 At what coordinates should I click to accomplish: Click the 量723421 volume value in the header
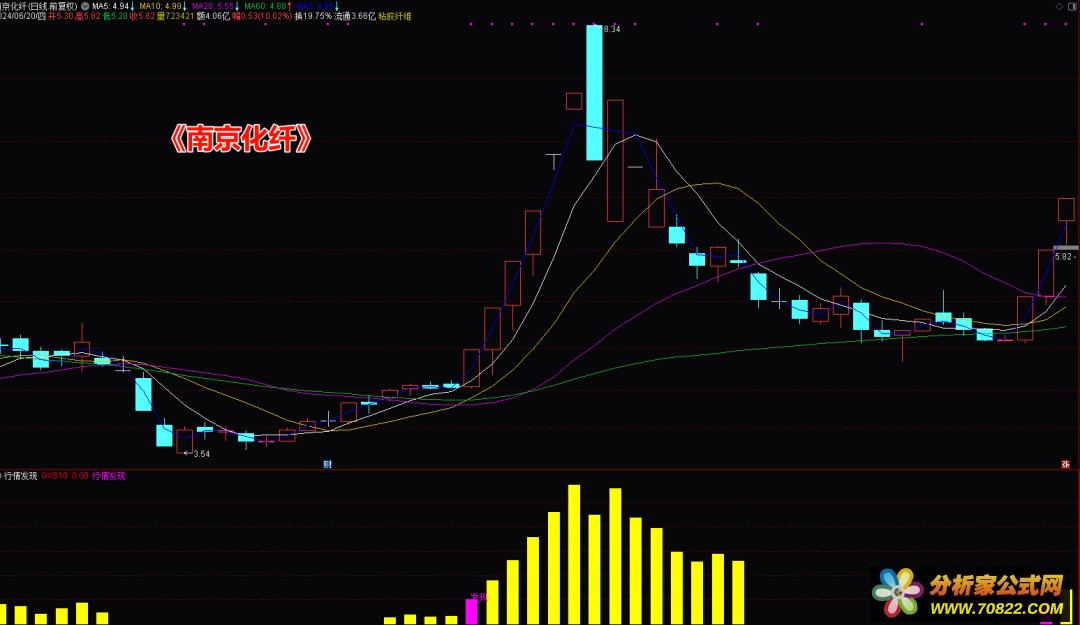pos(175,16)
